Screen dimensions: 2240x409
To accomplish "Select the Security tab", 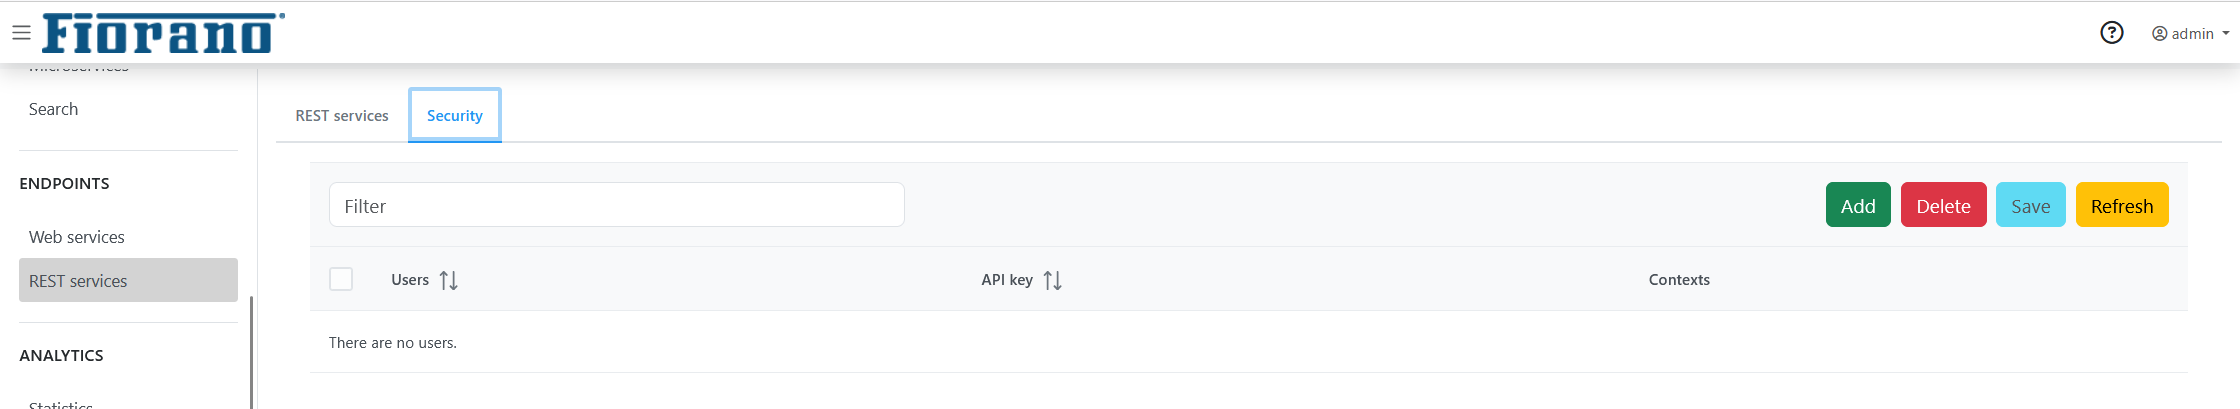I will click(455, 116).
